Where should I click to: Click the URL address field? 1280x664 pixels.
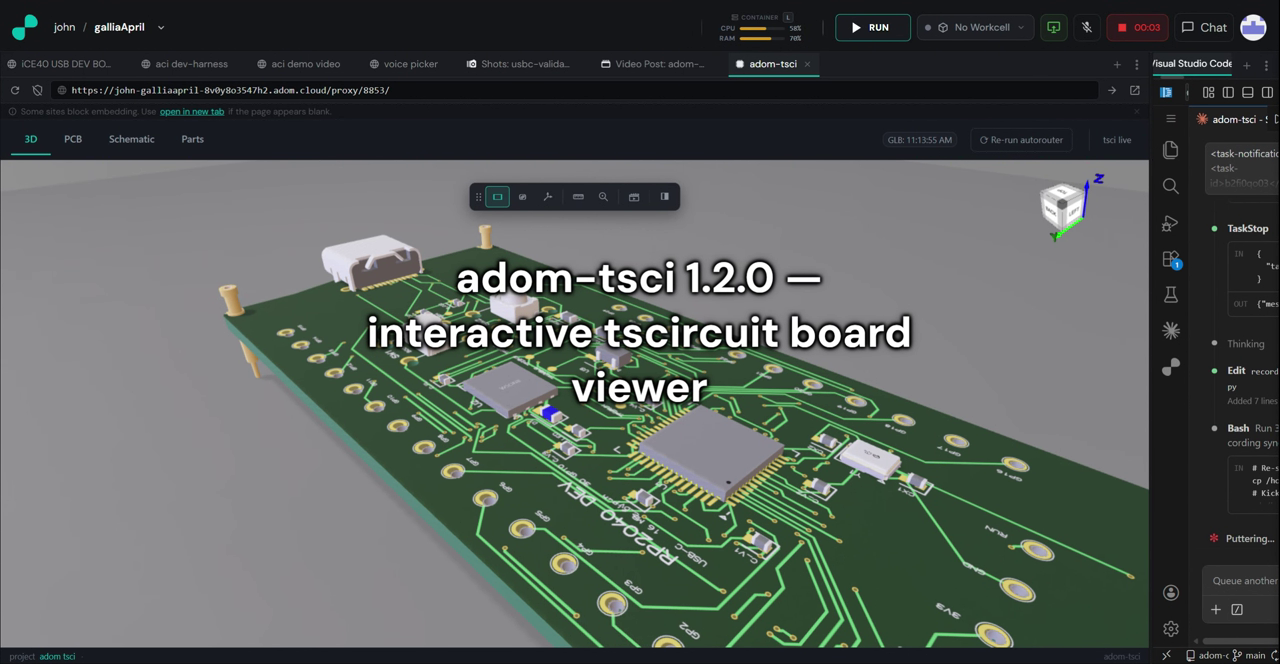click(x=575, y=90)
